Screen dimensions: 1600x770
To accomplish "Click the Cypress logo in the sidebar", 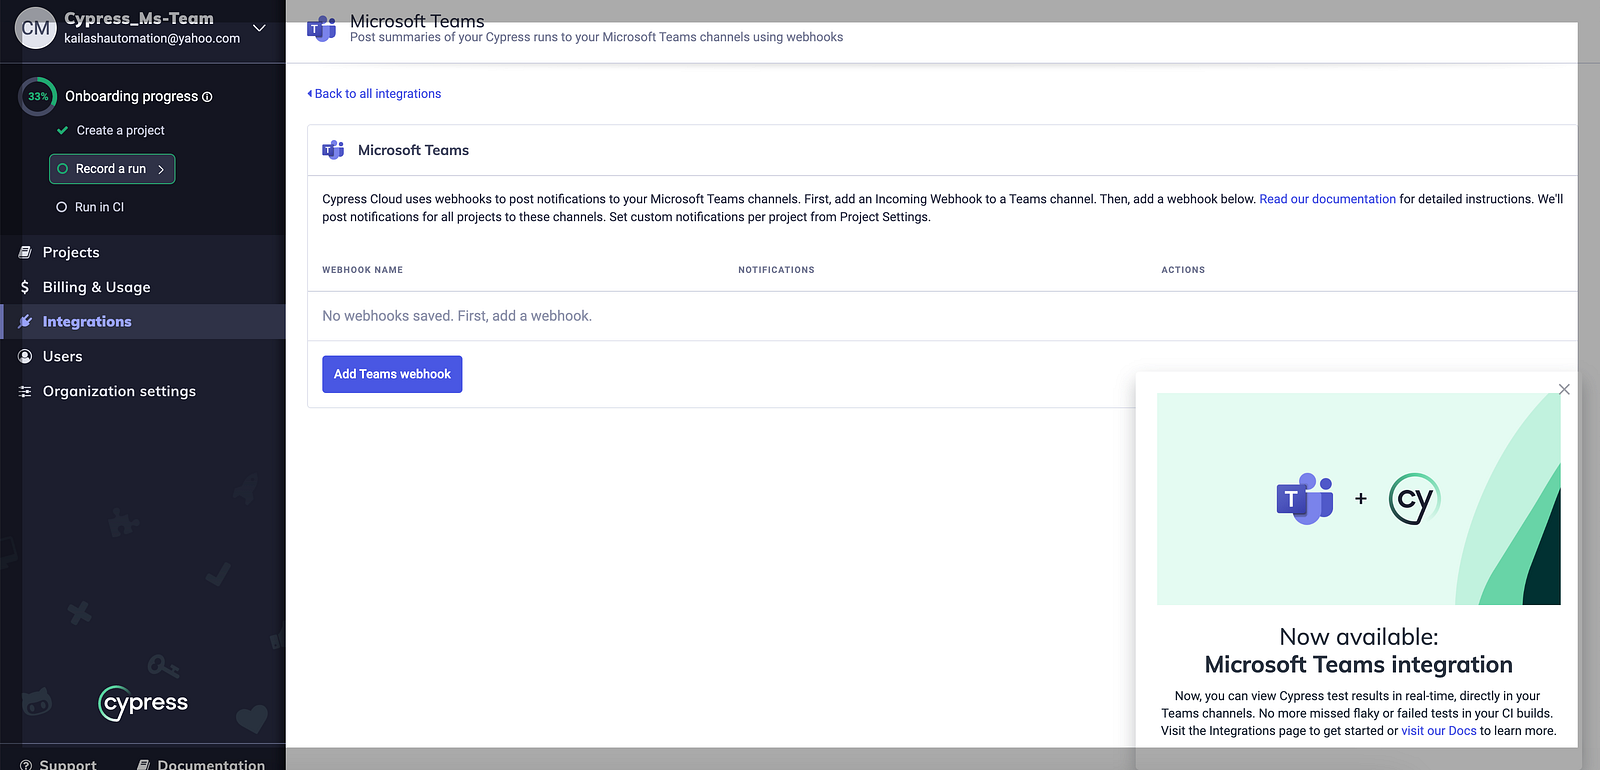I will [x=144, y=703].
